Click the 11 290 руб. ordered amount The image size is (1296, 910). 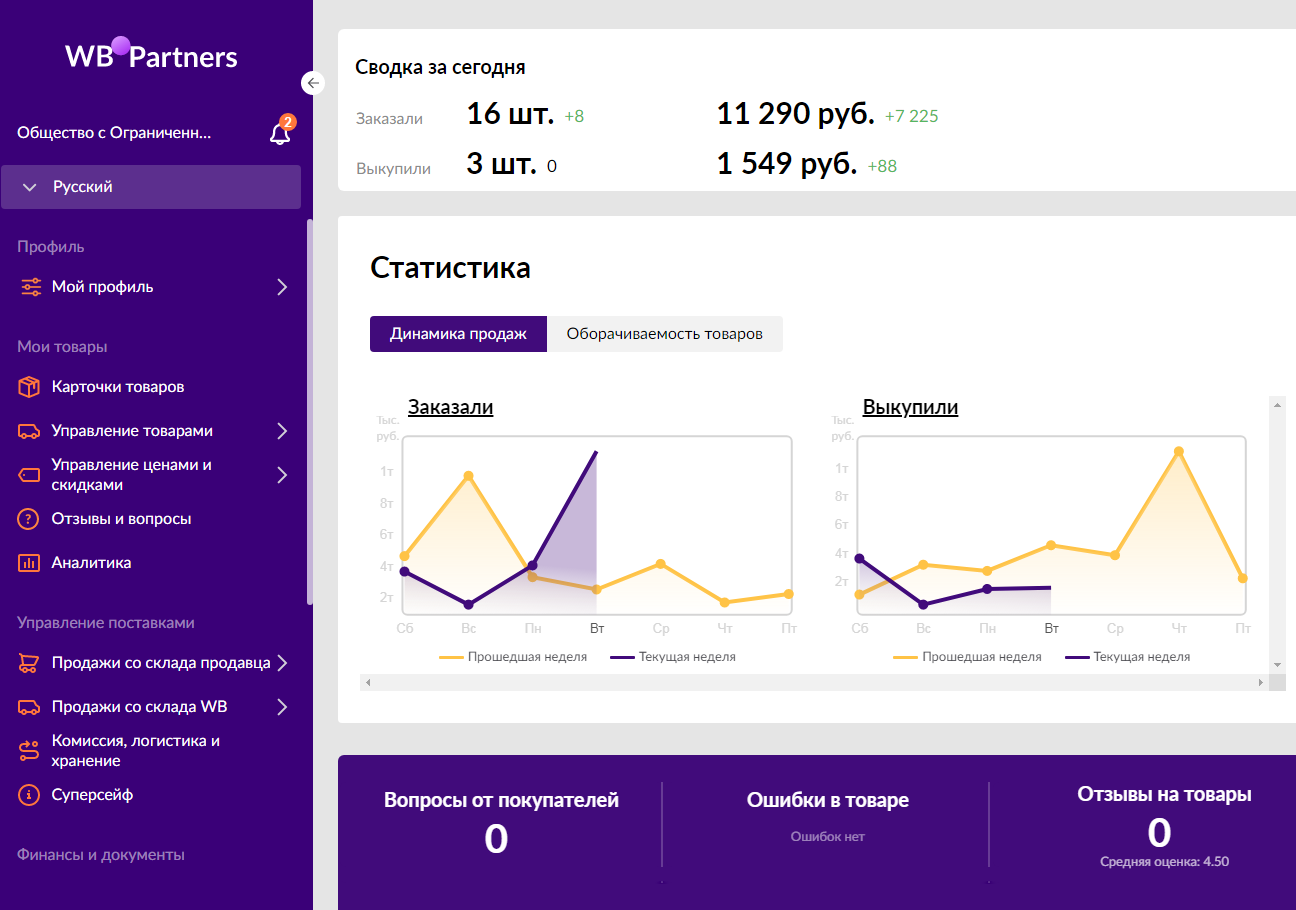(796, 114)
